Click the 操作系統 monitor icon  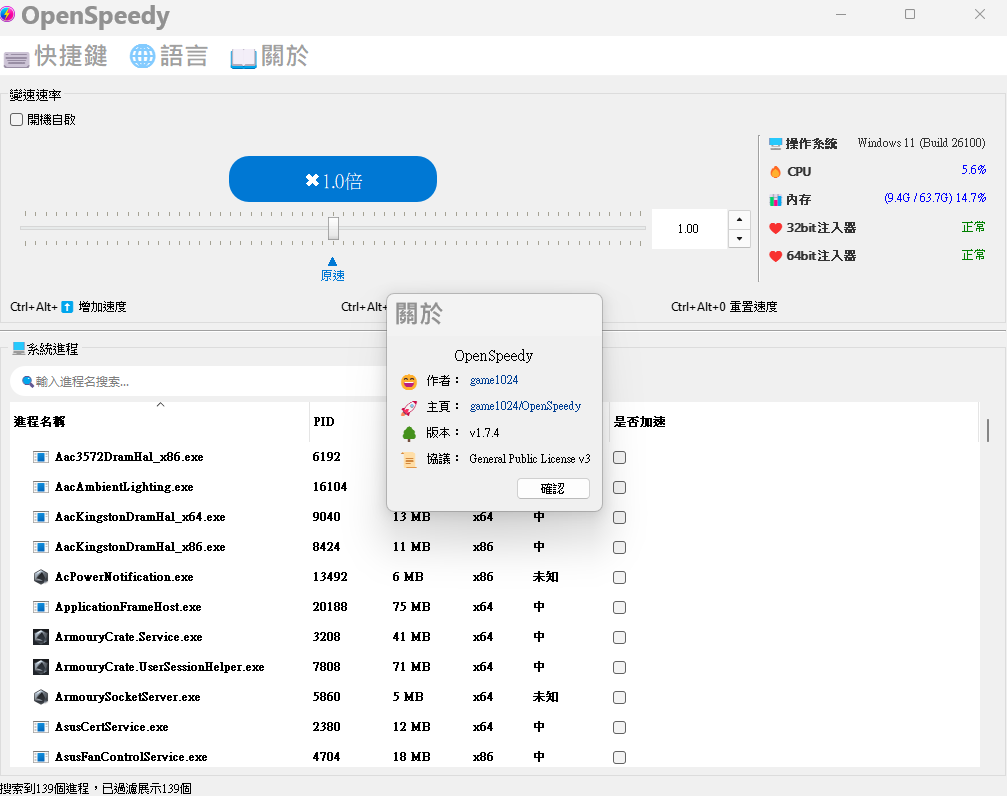pos(775,143)
